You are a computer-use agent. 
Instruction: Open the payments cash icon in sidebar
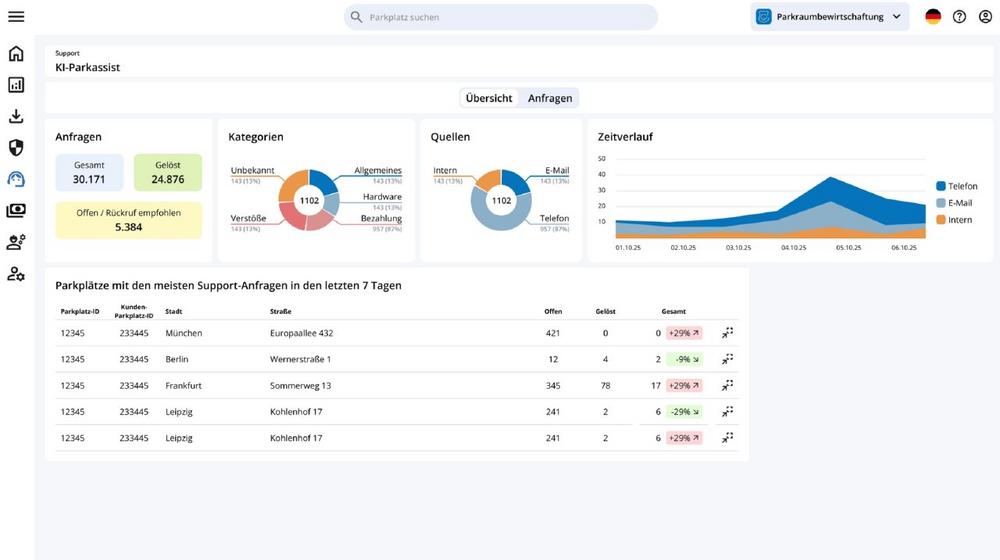(x=16, y=210)
